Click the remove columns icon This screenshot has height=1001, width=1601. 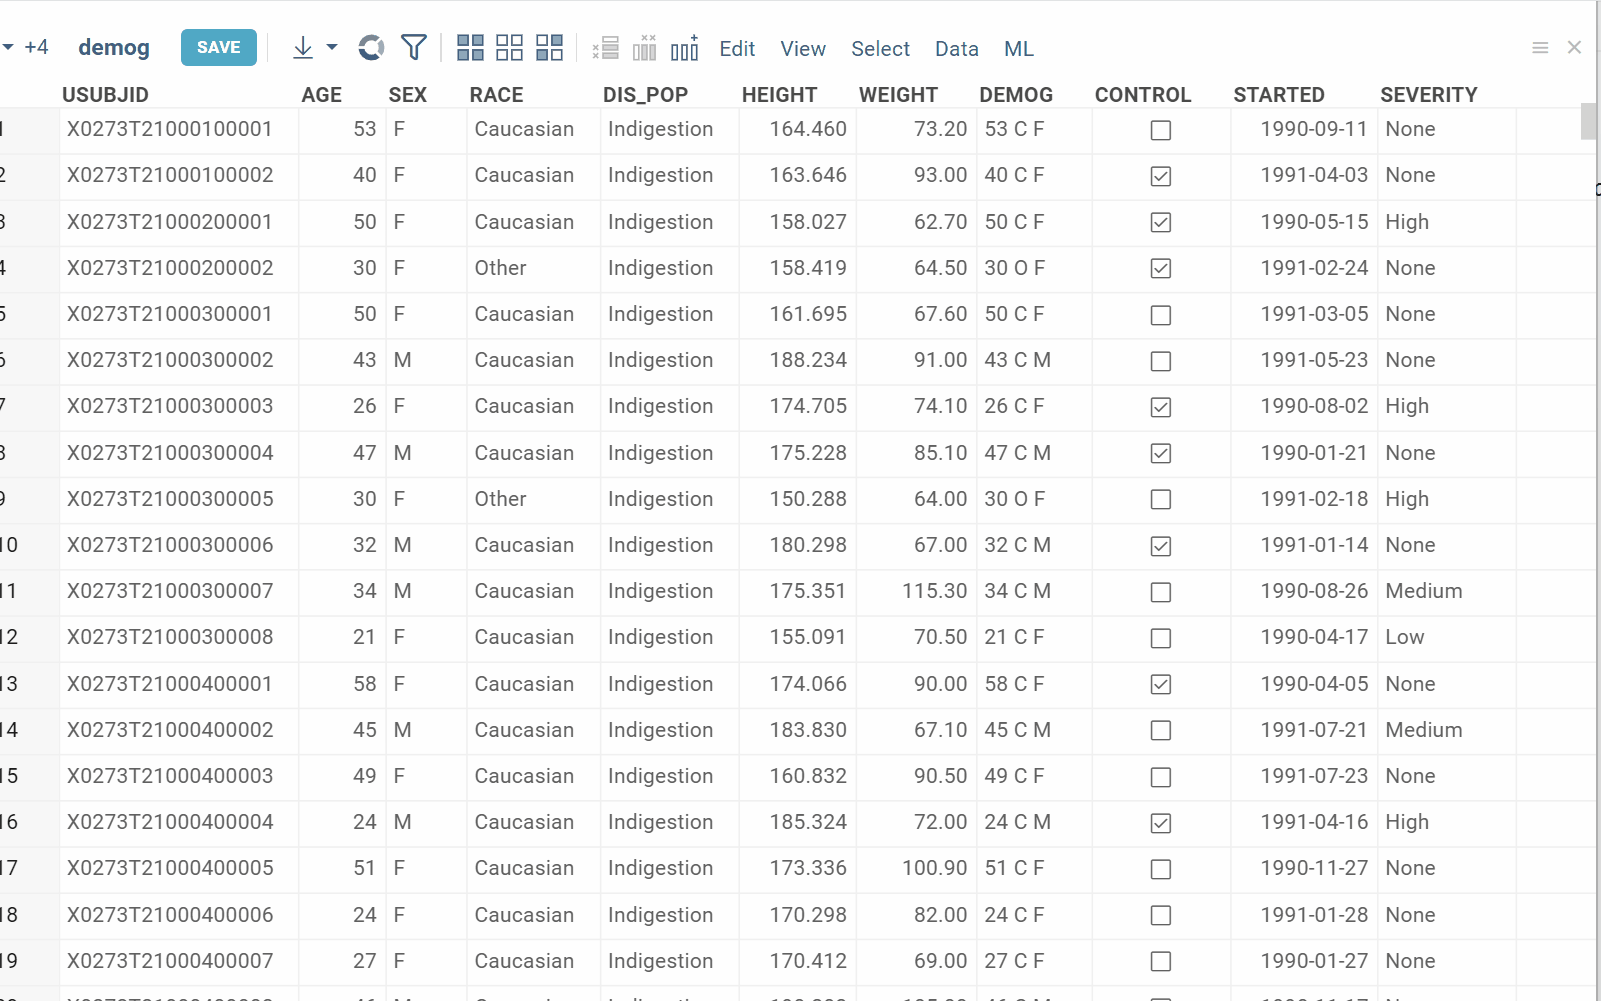[645, 48]
